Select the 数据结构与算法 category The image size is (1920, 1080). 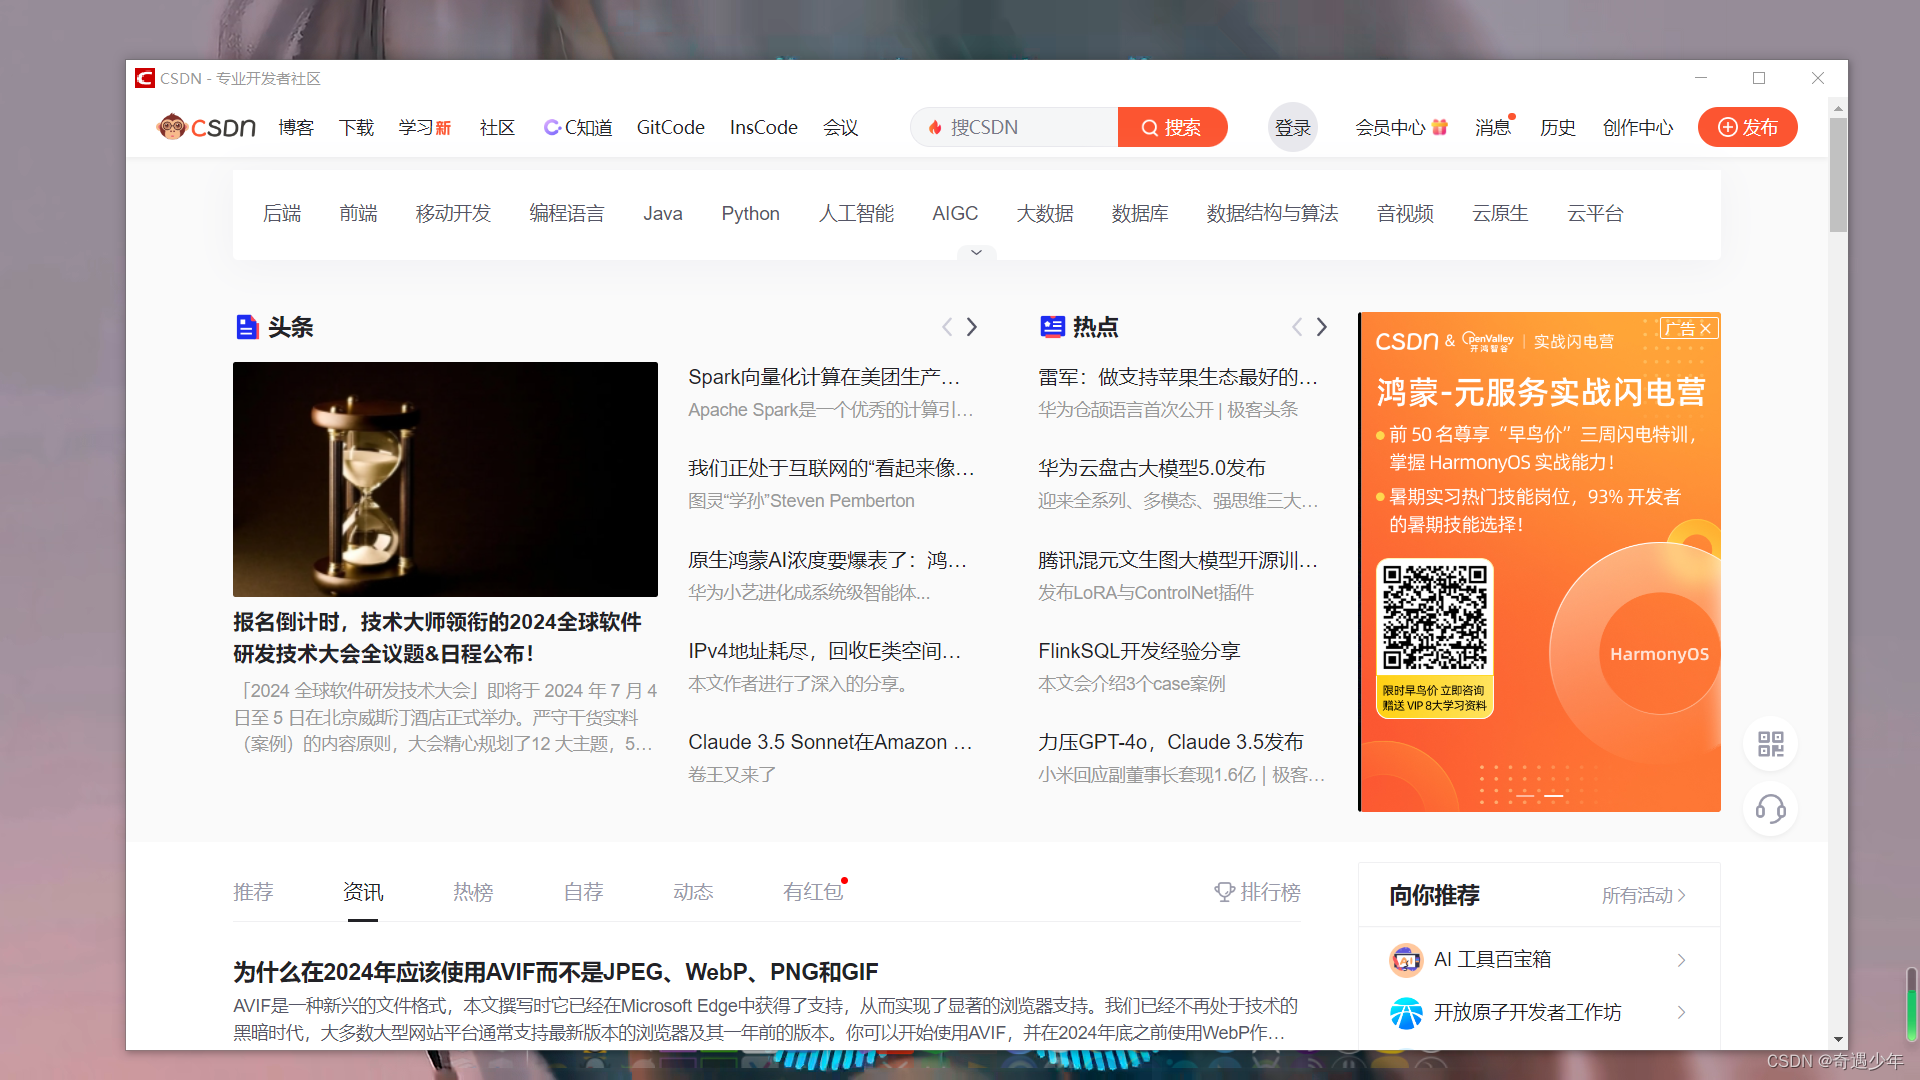point(1272,213)
